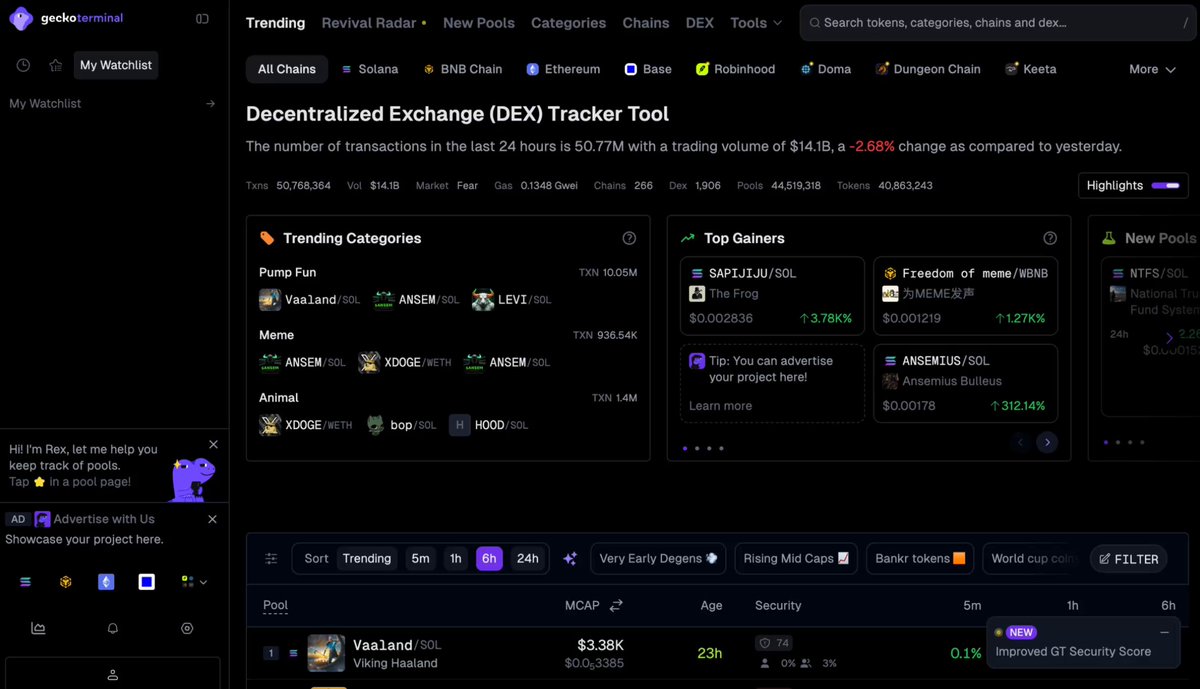Screen dimensions: 1200x689
Task: Open the Tools dropdown menu
Action: pyautogui.click(x=756, y=23)
